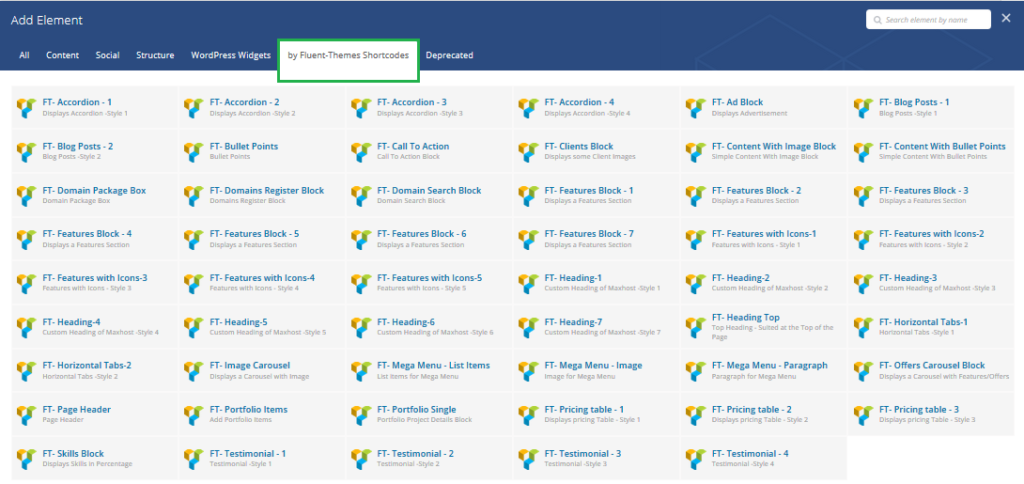Click the FT- Skills Block icon
The height and width of the screenshot is (484, 1024).
pyautogui.click(x=27, y=458)
